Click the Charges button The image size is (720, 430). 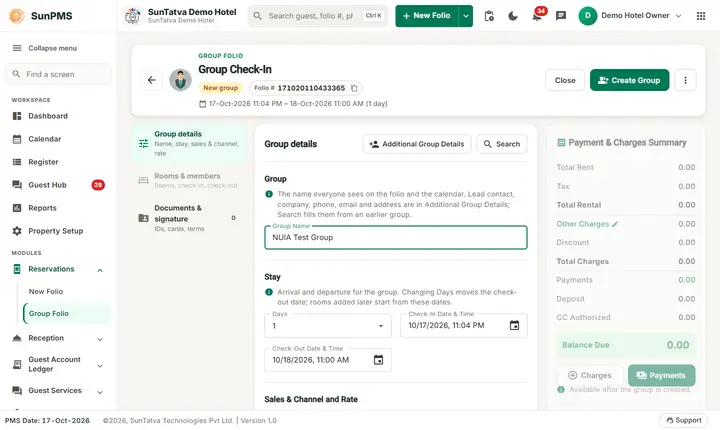point(590,375)
